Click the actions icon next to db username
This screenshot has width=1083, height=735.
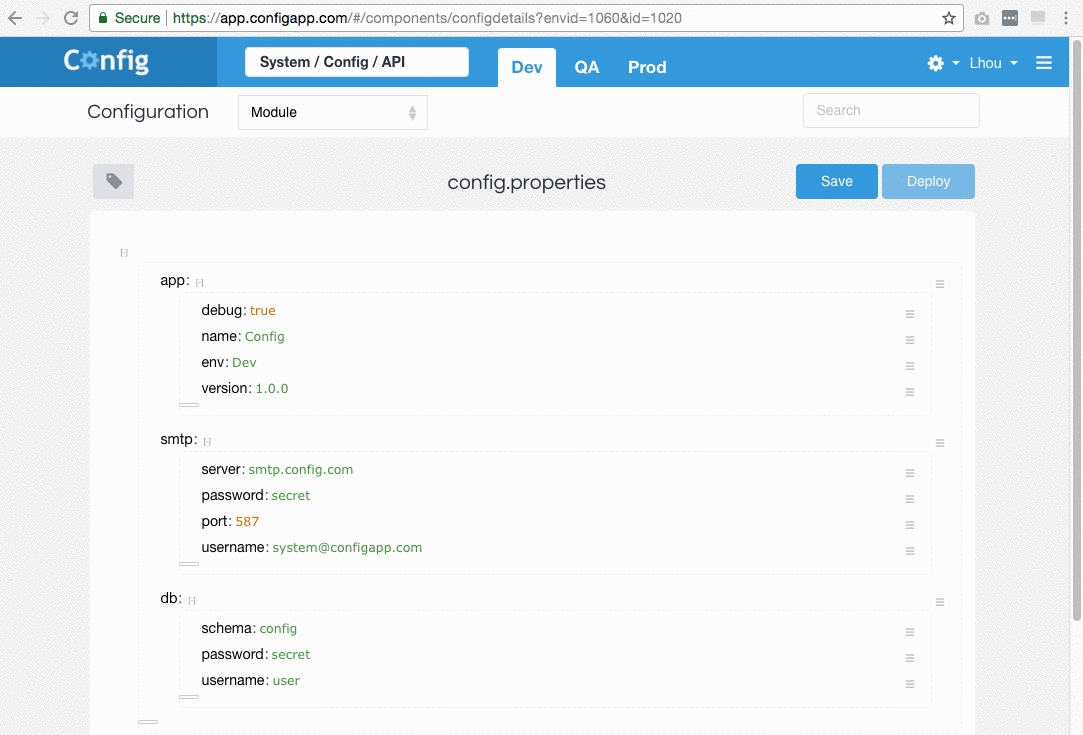[910, 684]
